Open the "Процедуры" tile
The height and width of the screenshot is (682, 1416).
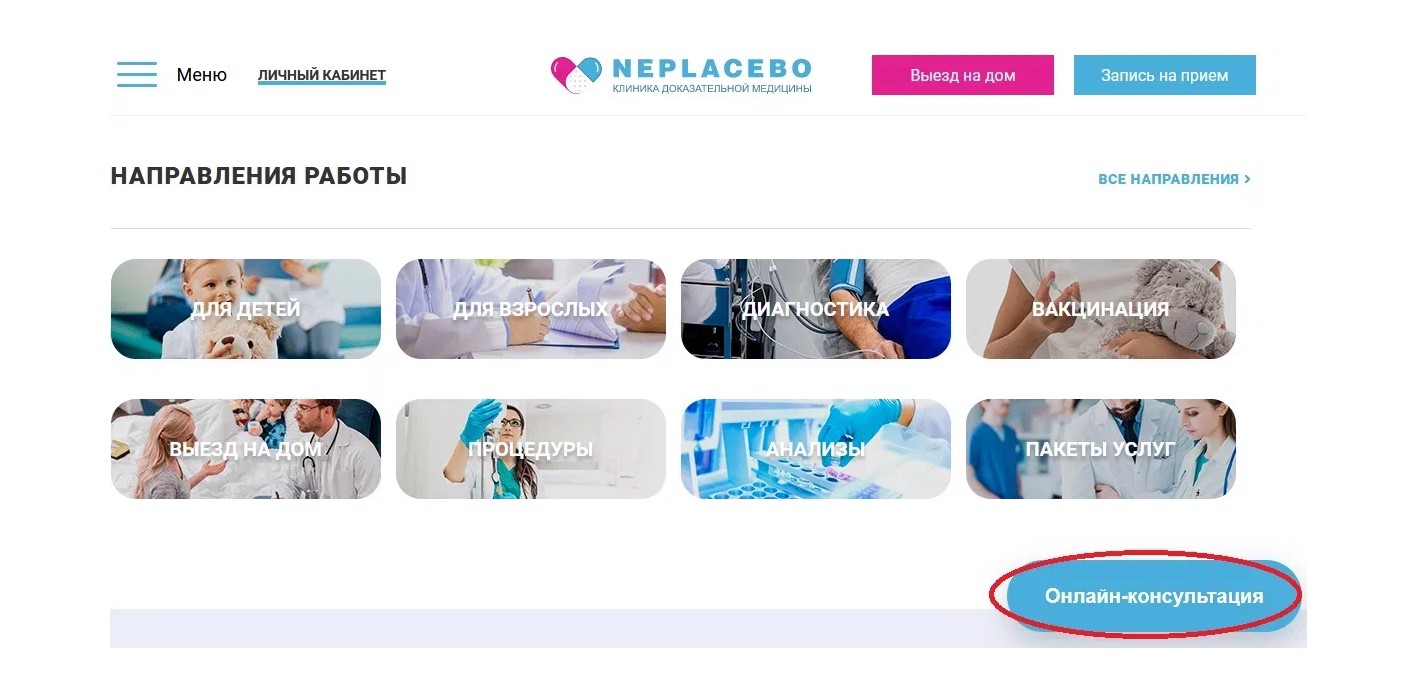click(x=531, y=449)
